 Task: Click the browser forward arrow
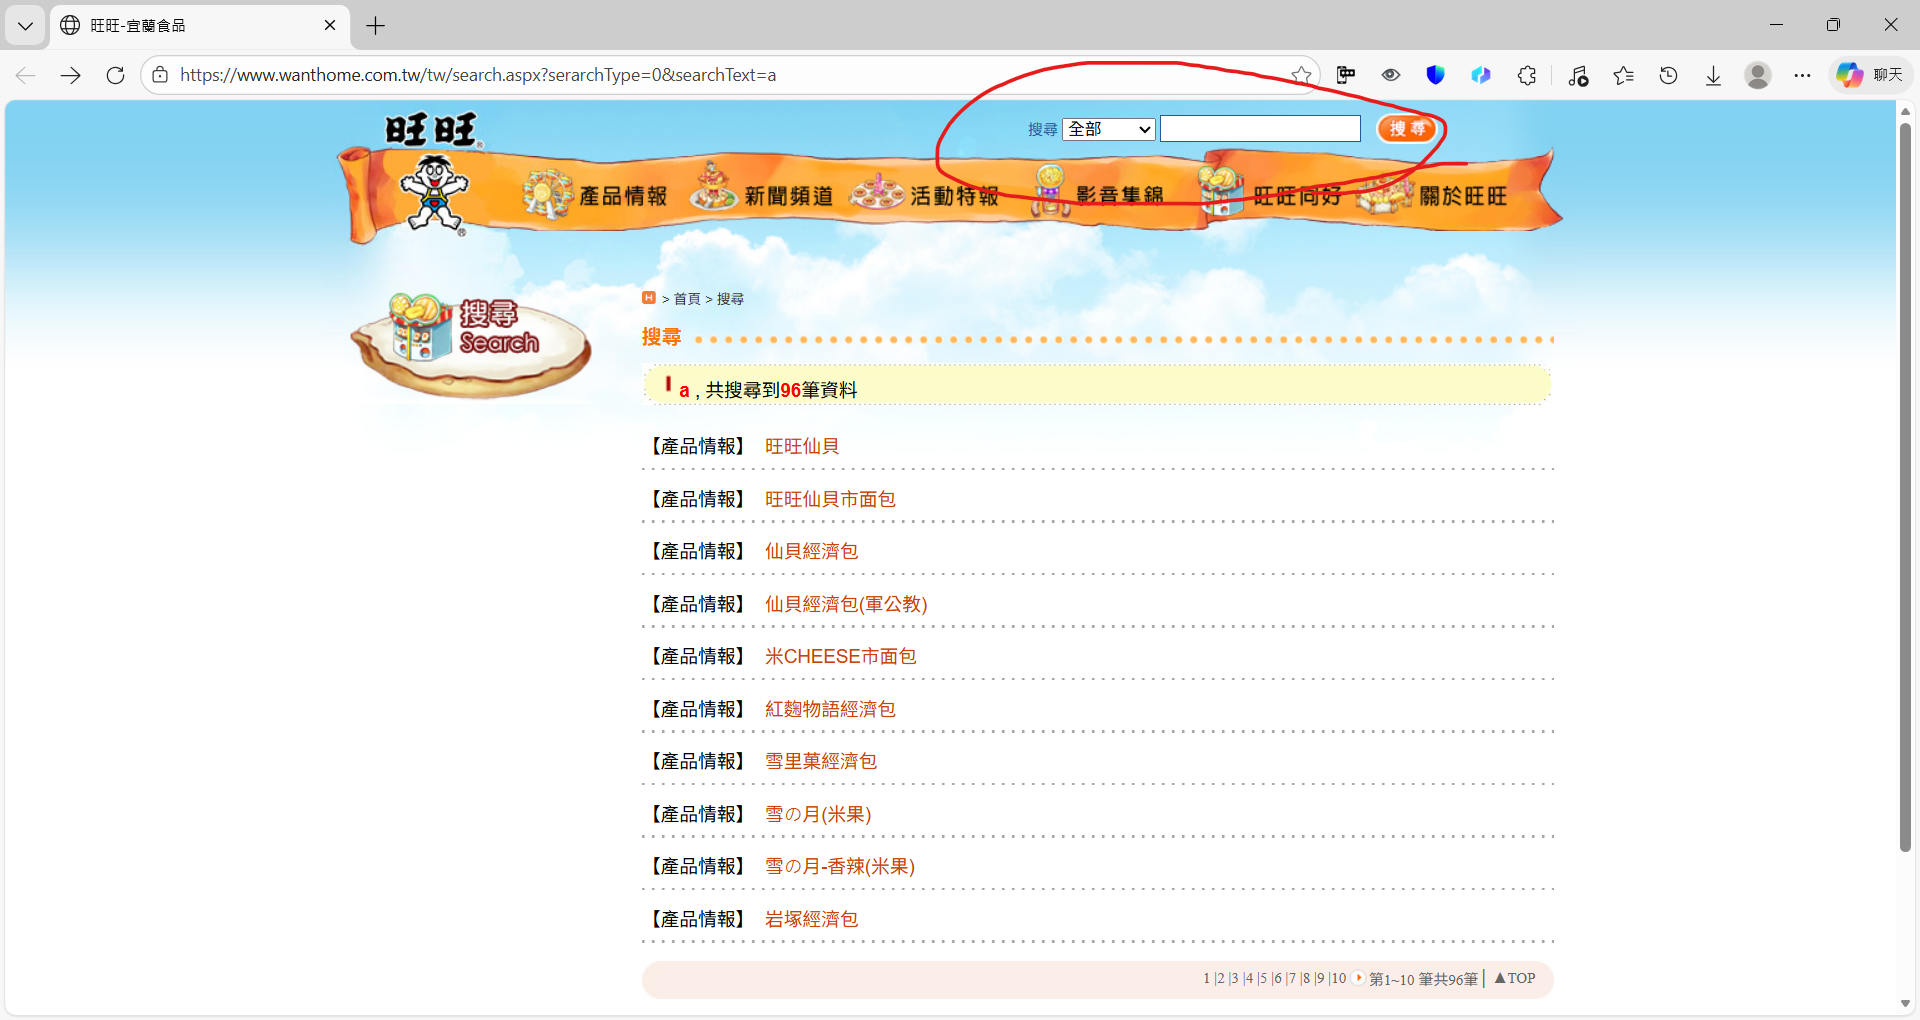point(70,75)
